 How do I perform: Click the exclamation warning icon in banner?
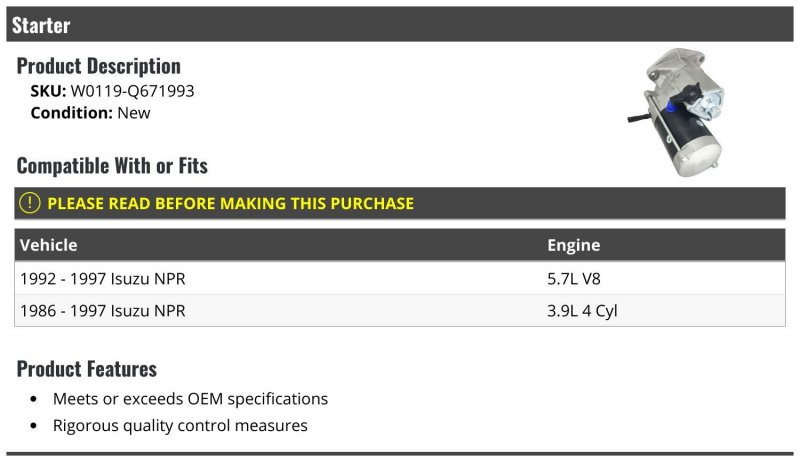point(30,203)
